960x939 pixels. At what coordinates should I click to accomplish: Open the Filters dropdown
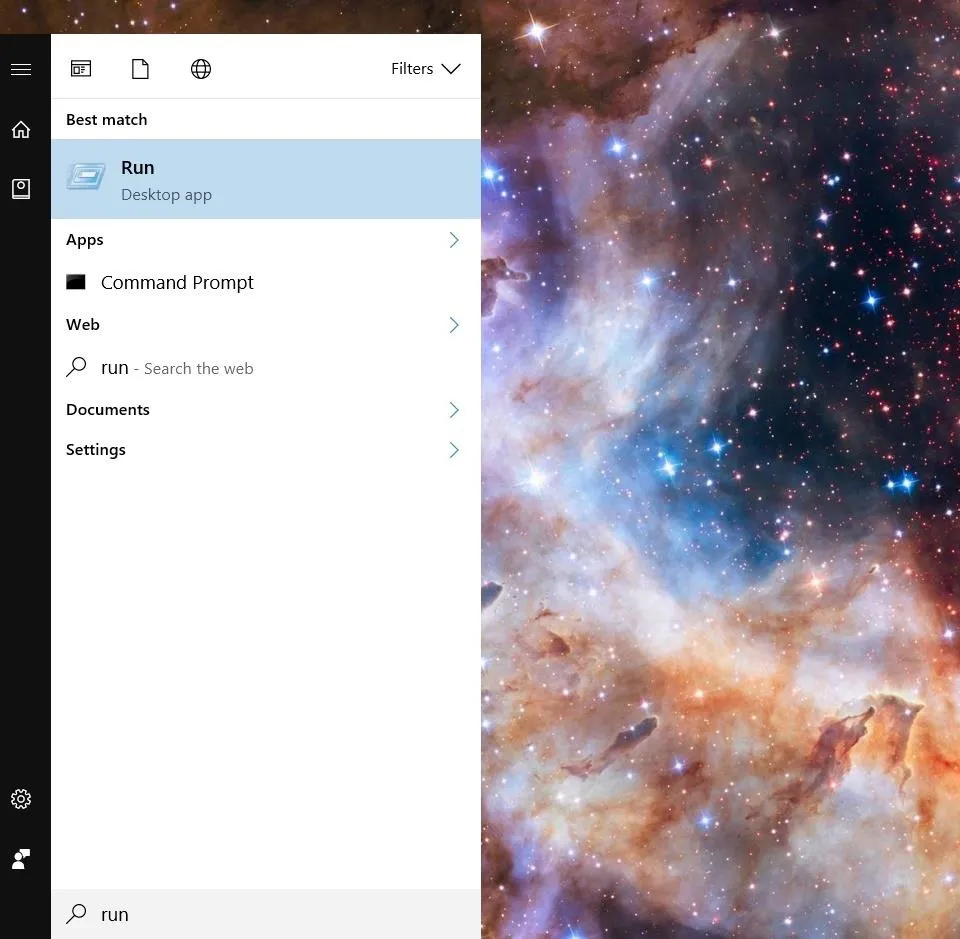point(426,69)
